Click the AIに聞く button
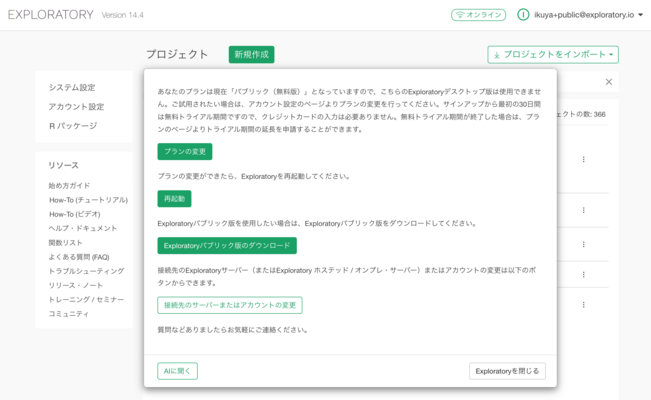The width and height of the screenshot is (651, 400). (177, 371)
